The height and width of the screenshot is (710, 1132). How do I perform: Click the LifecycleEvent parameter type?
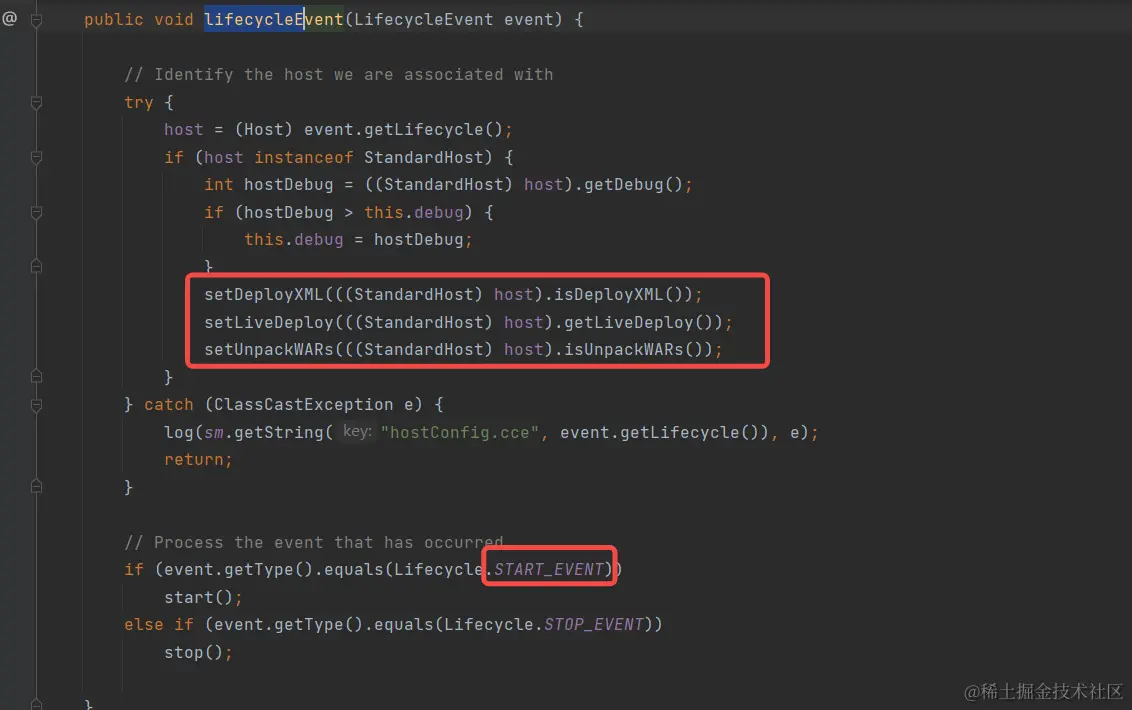pos(423,20)
